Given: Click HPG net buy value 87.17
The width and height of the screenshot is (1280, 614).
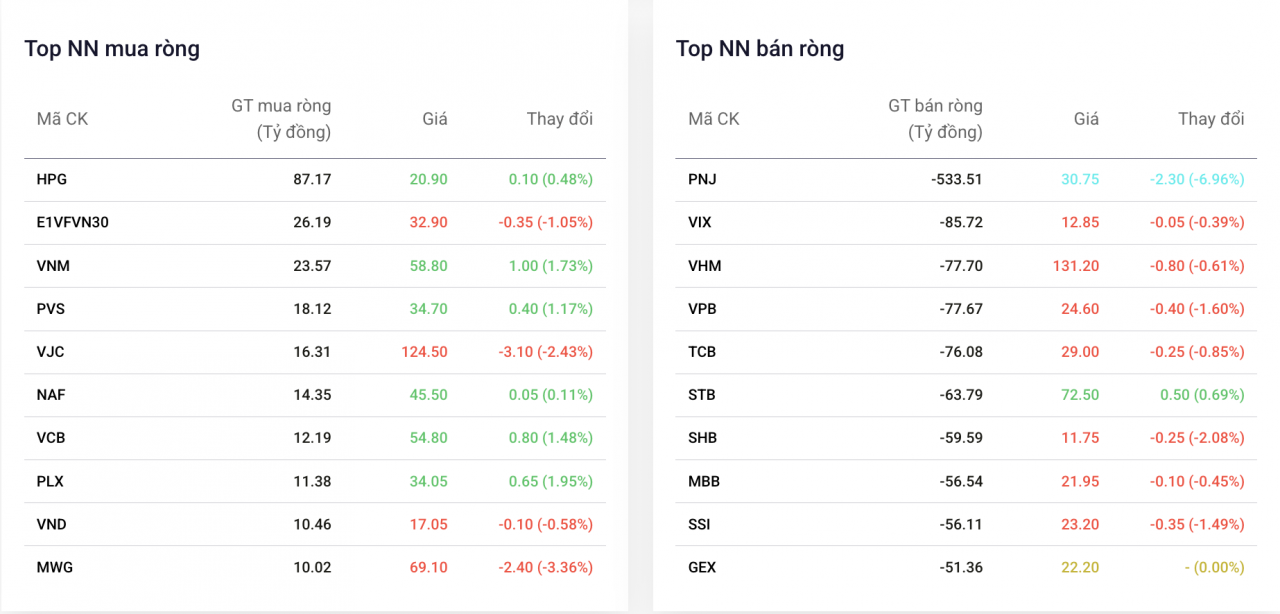Looking at the screenshot, I should pos(312,179).
